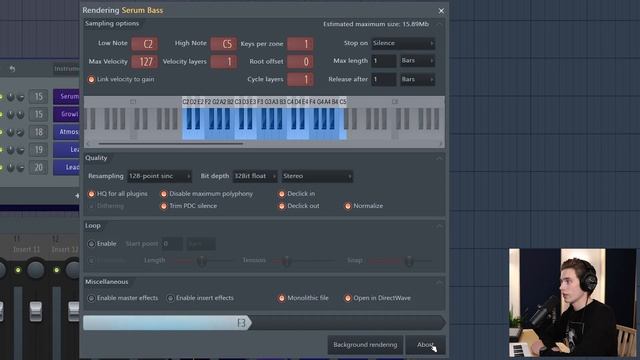Click the Velocity layers value
The height and width of the screenshot is (360, 640).
[223, 62]
